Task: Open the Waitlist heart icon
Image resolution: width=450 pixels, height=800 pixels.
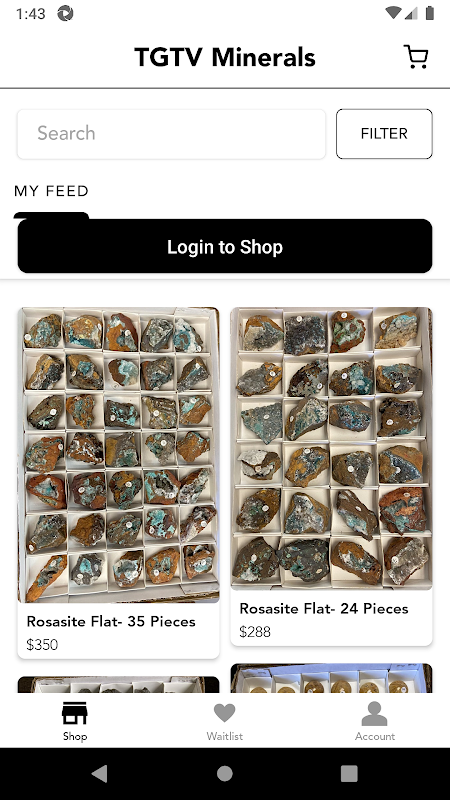Action: [x=224, y=713]
